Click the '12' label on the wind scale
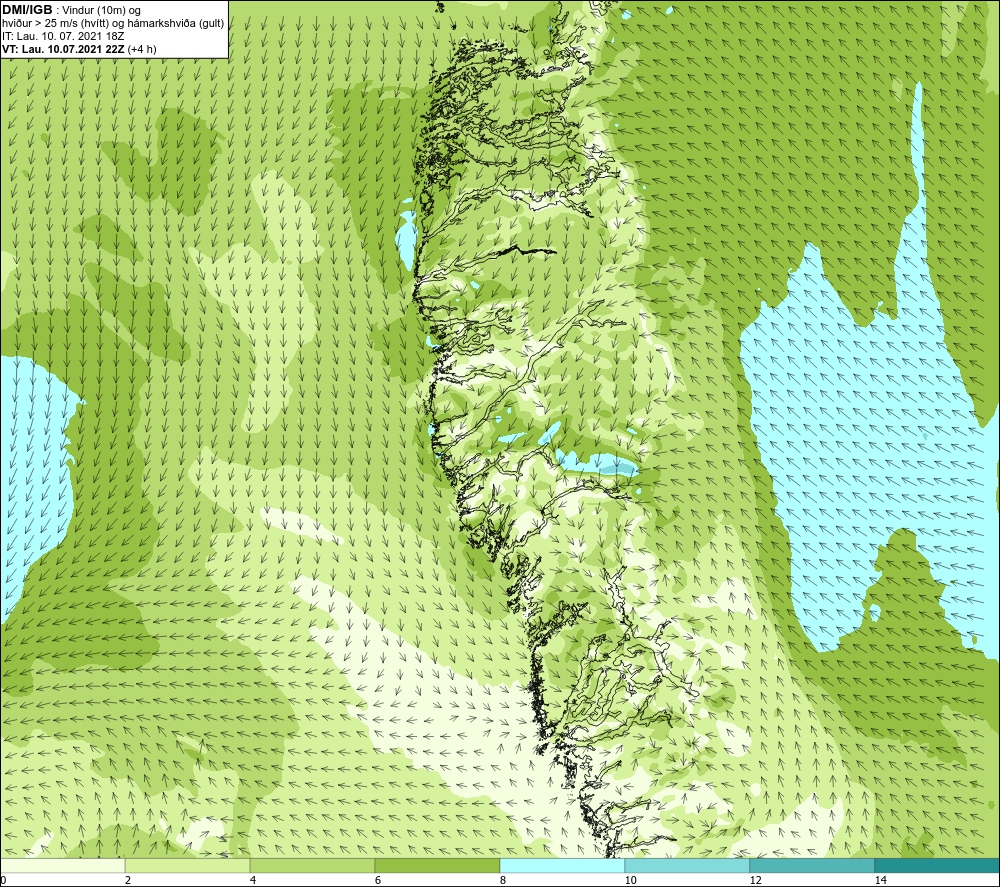 point(755,880)
